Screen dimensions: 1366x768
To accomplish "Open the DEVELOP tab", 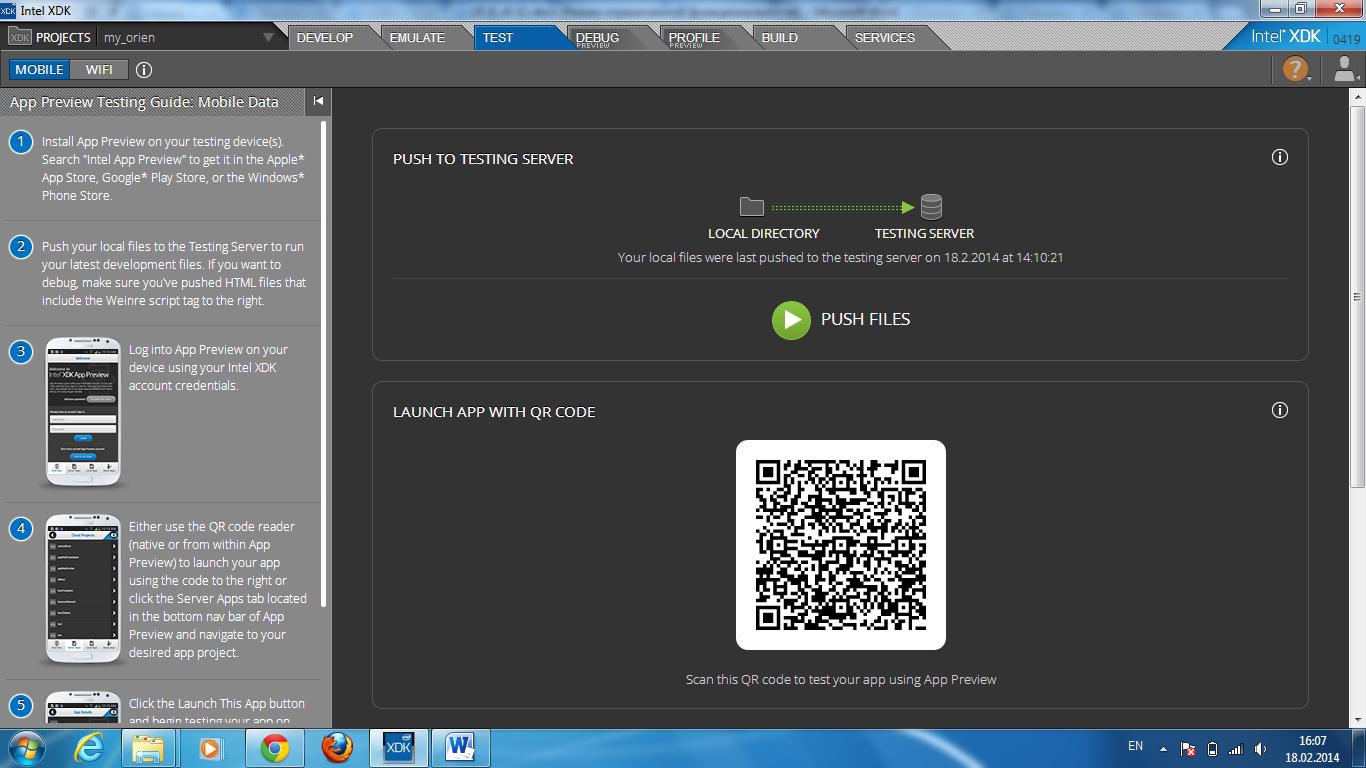I will pyautogui.click(x=325, y=37).
